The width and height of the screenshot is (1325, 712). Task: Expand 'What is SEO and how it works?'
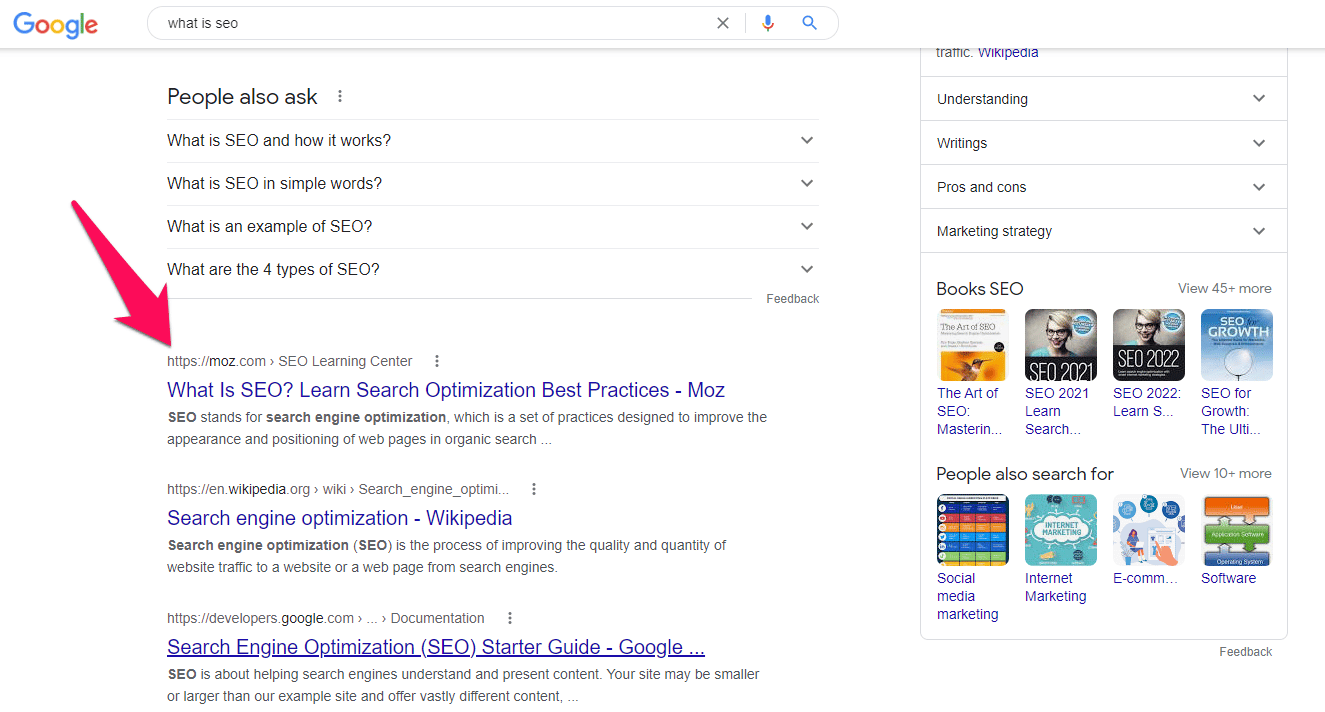coord(493,141)
